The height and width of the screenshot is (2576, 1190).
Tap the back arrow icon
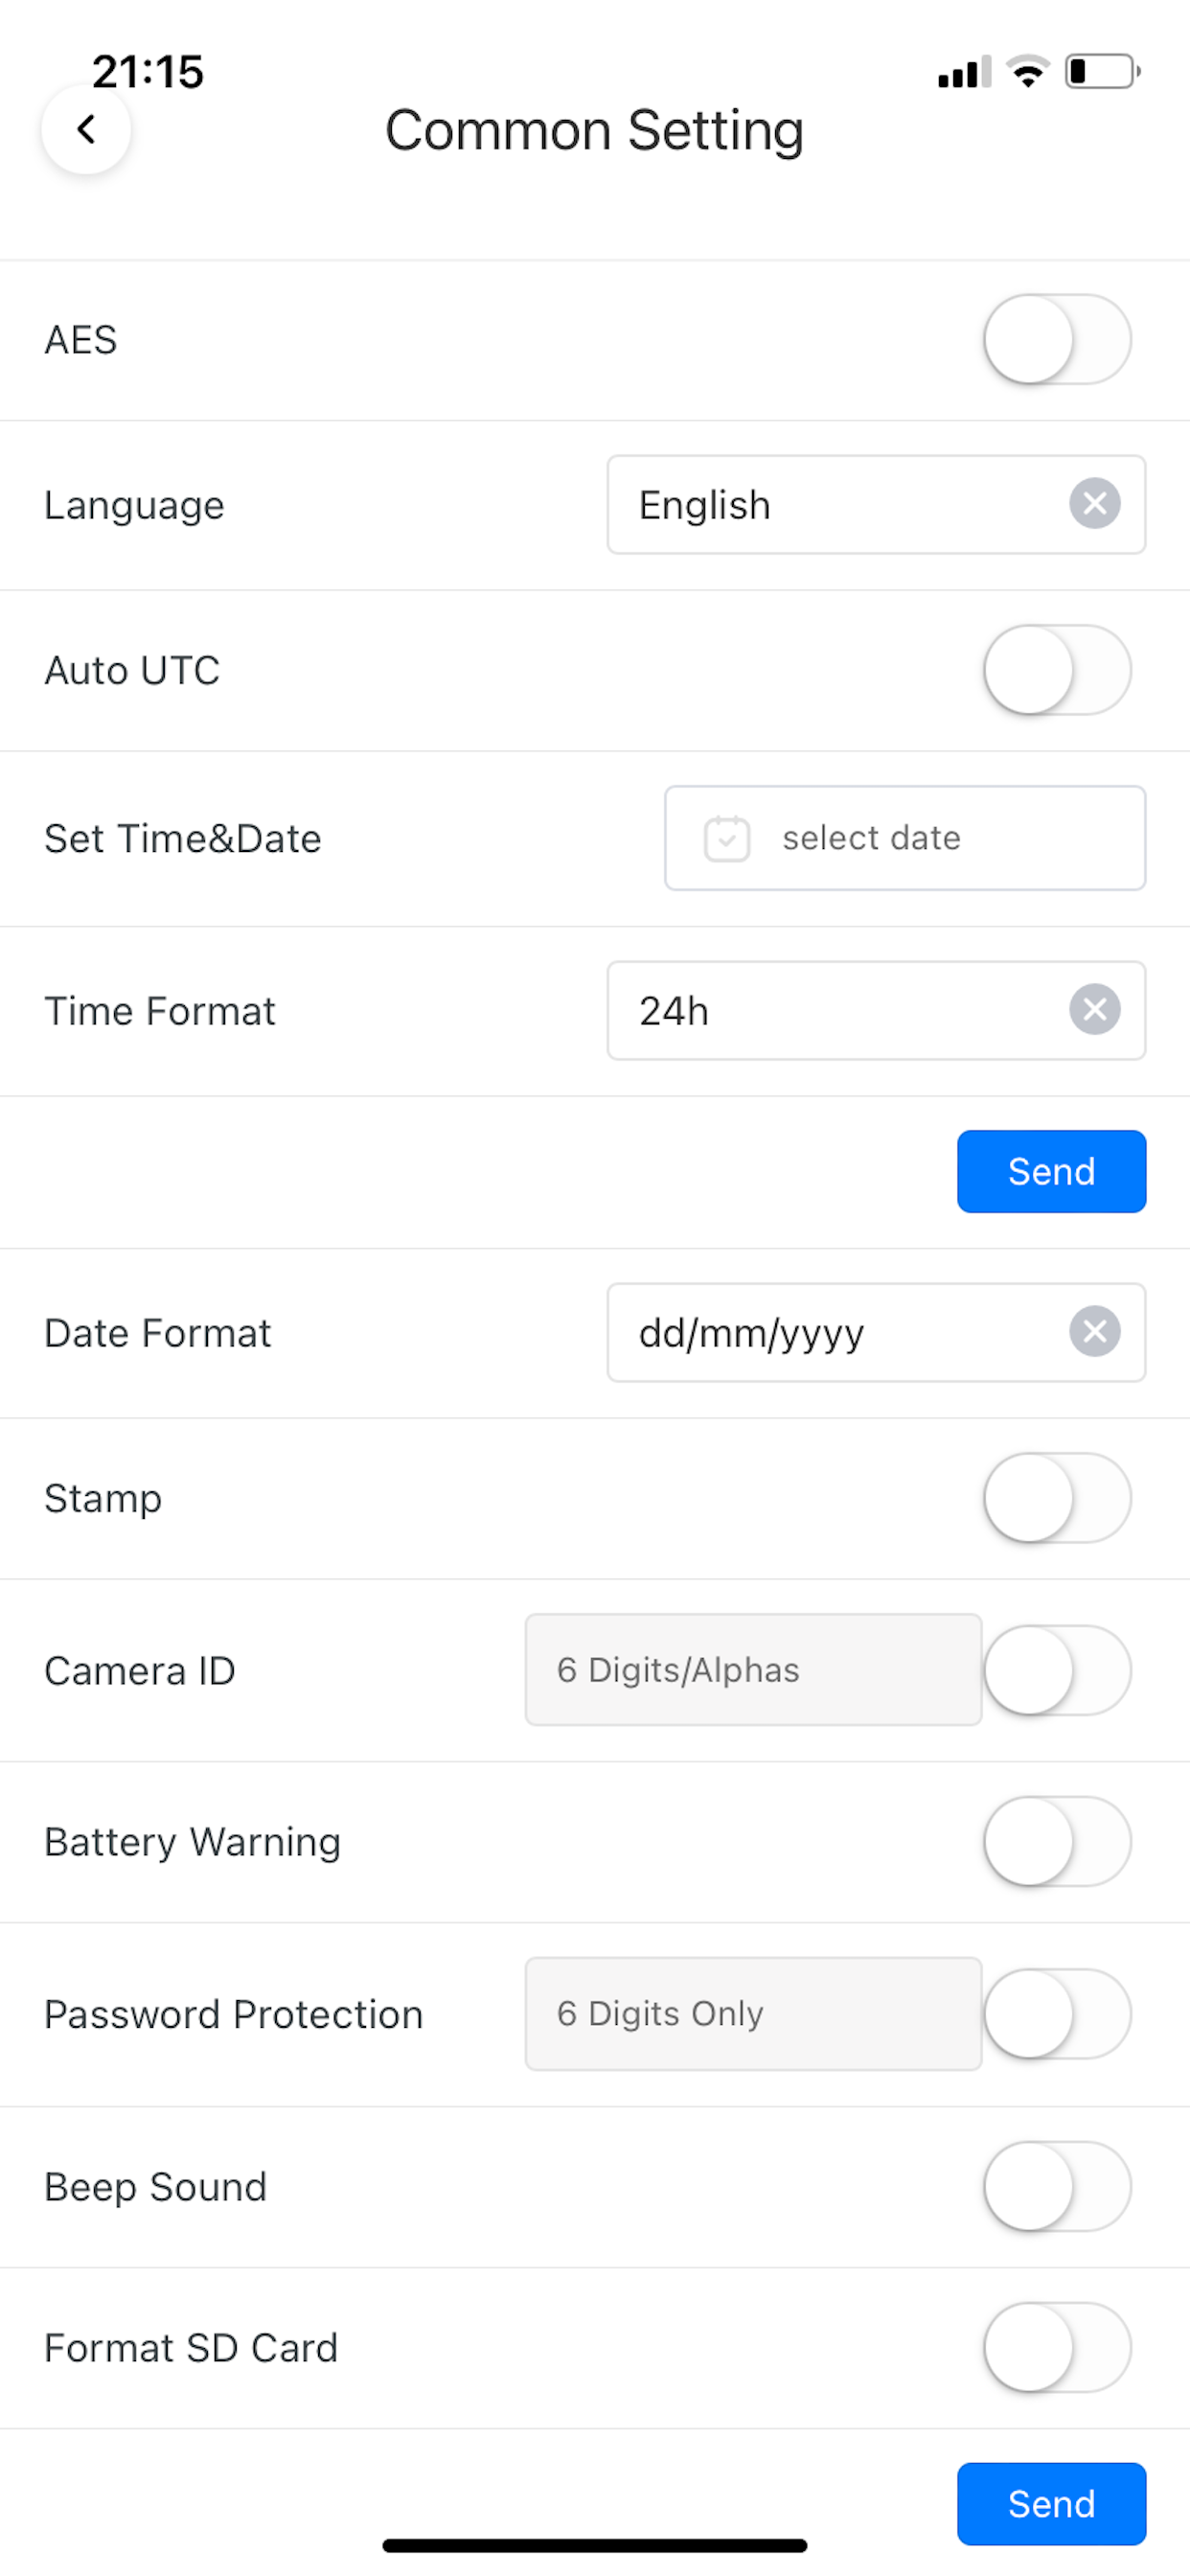click(x=86, y=129)
